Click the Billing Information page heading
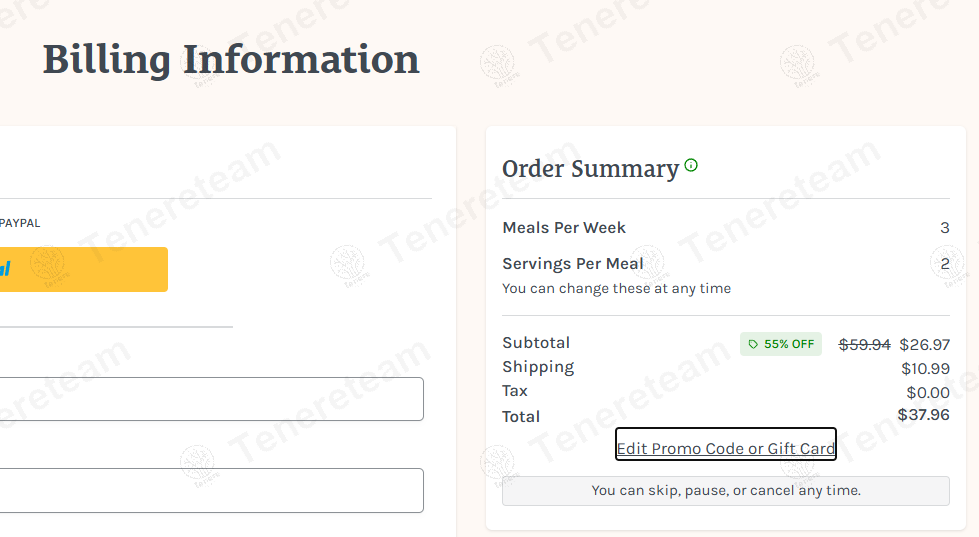This screenshot has width=979, height=537. [x=231, y=60]
